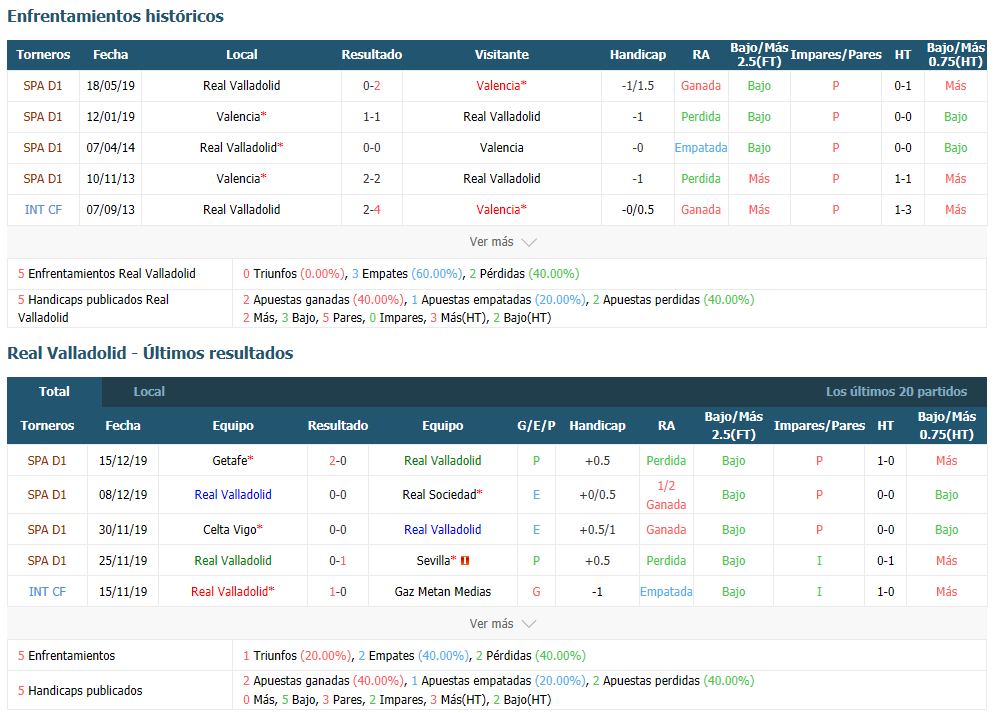994x713 pixels.
Task: Click the date 30/11/19
Action: 123,530
